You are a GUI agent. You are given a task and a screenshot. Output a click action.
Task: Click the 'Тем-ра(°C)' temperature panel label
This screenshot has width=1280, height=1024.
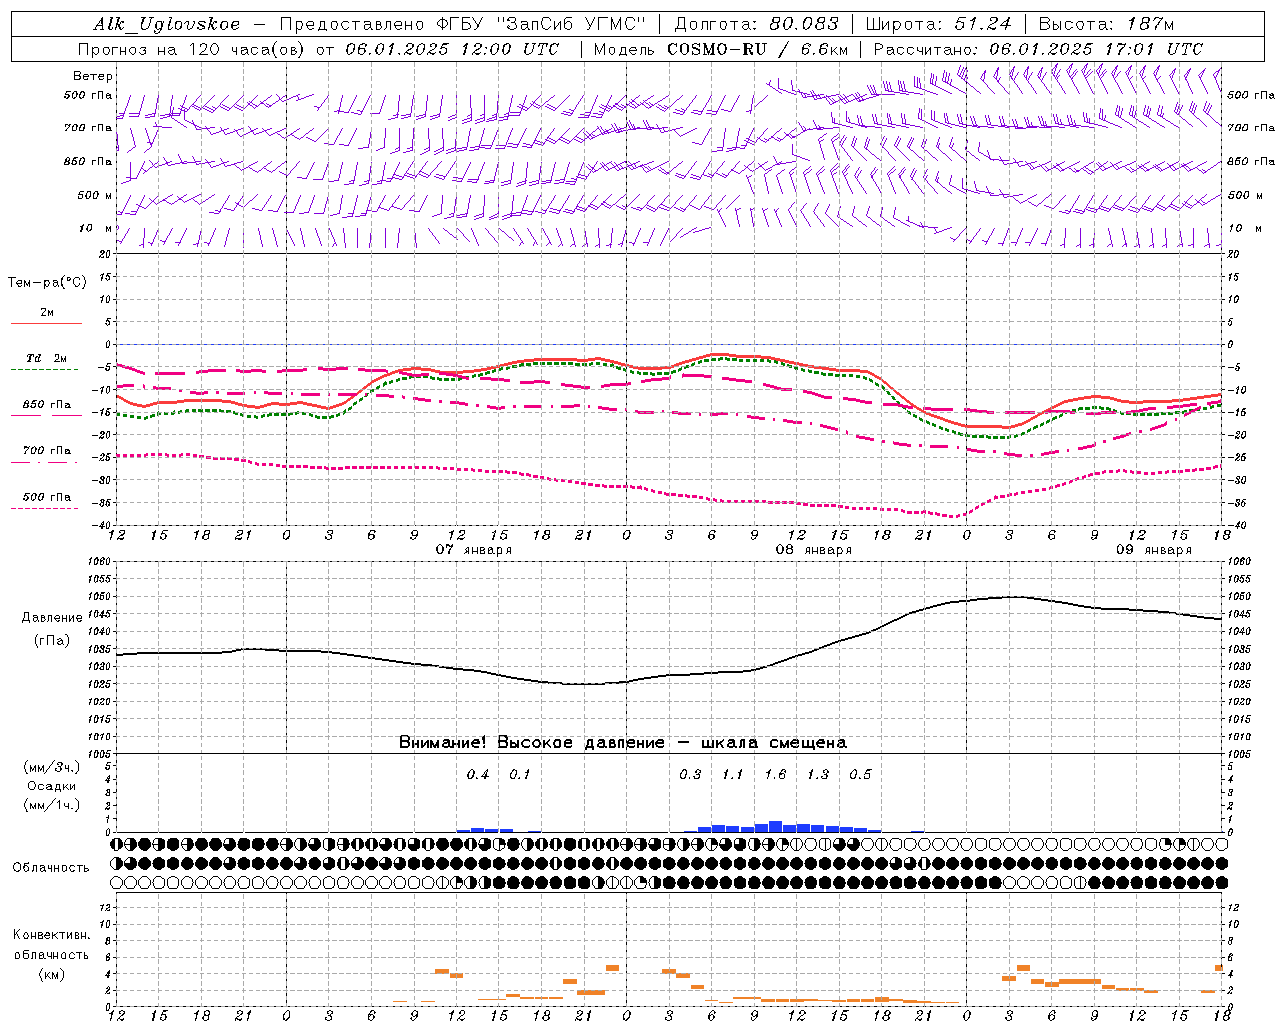tap(47, 283)
